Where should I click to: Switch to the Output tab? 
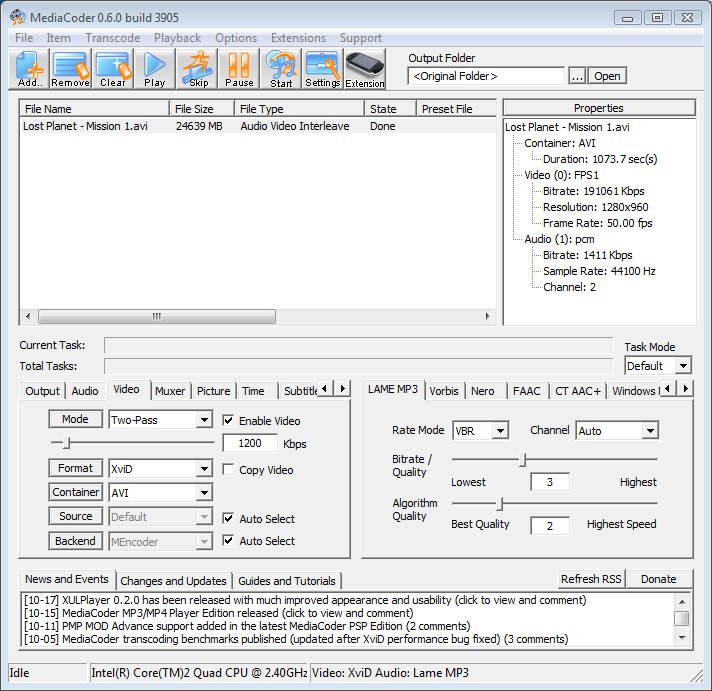tap(42, 391)
